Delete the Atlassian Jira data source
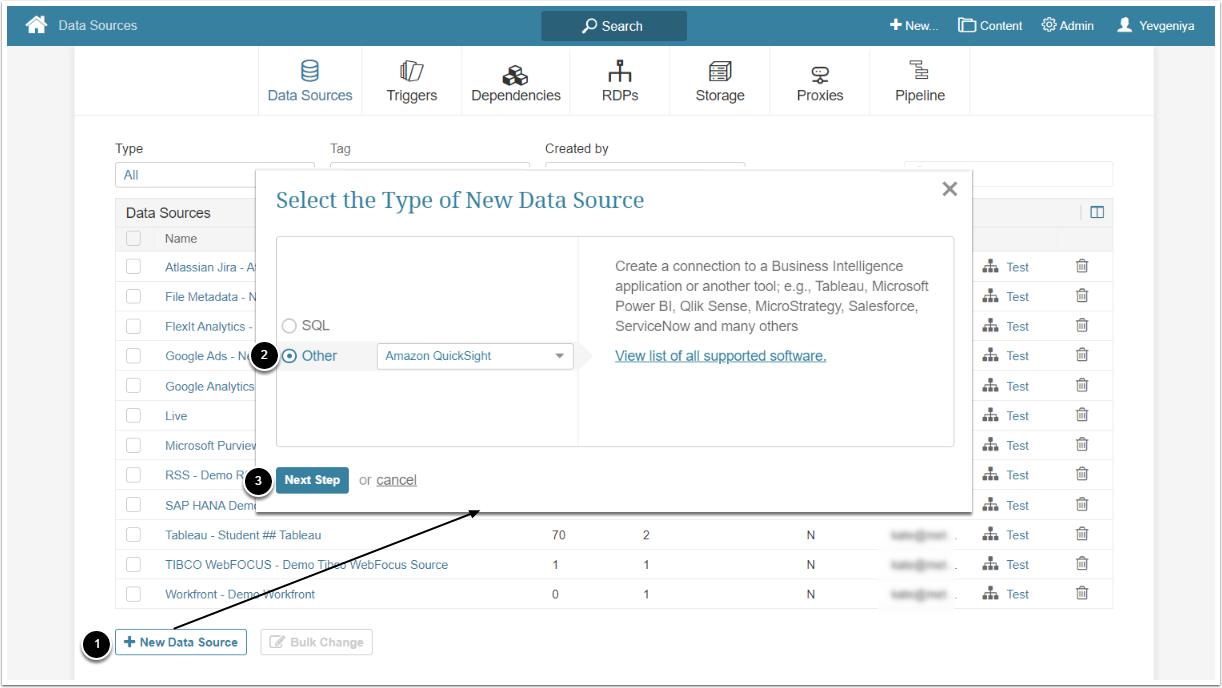The height and width of the screenshot is (688, 1222). point(1082,267)
